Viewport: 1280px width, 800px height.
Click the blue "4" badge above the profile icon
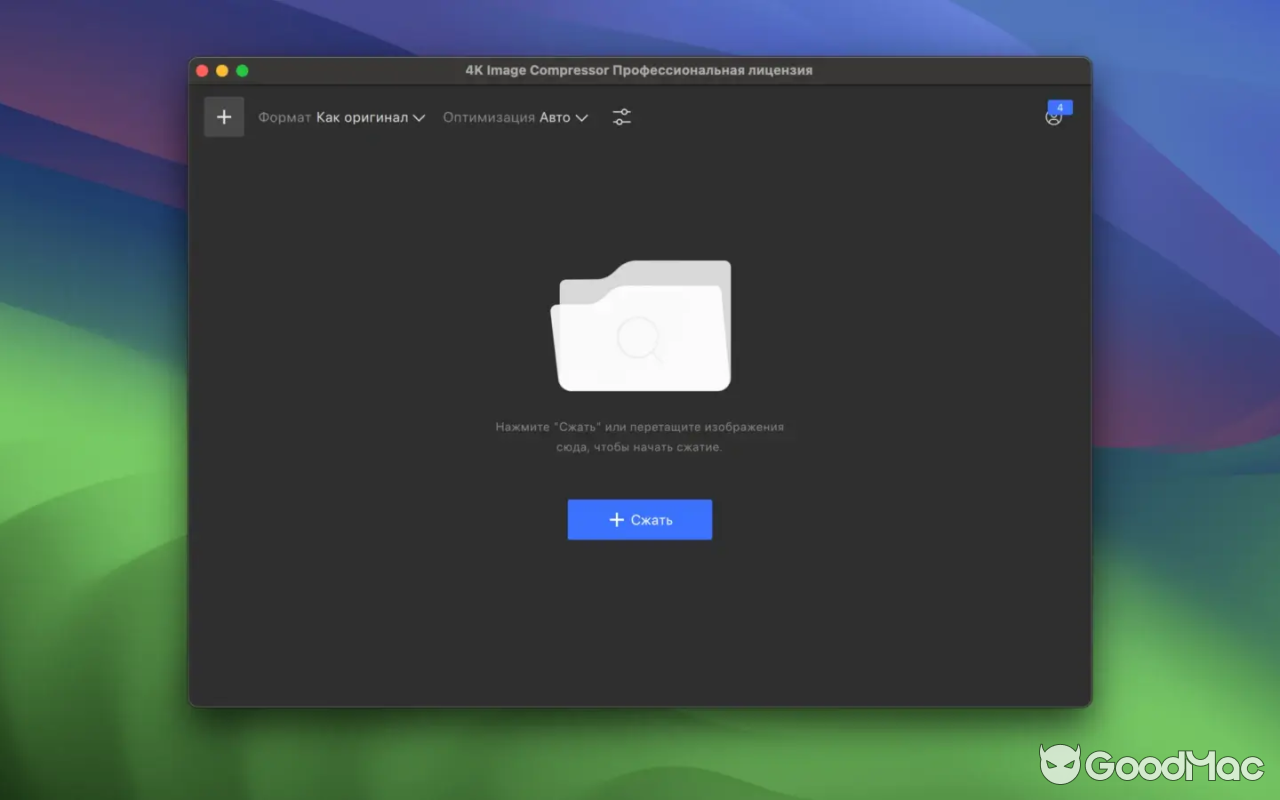(x=1060, y=106)
